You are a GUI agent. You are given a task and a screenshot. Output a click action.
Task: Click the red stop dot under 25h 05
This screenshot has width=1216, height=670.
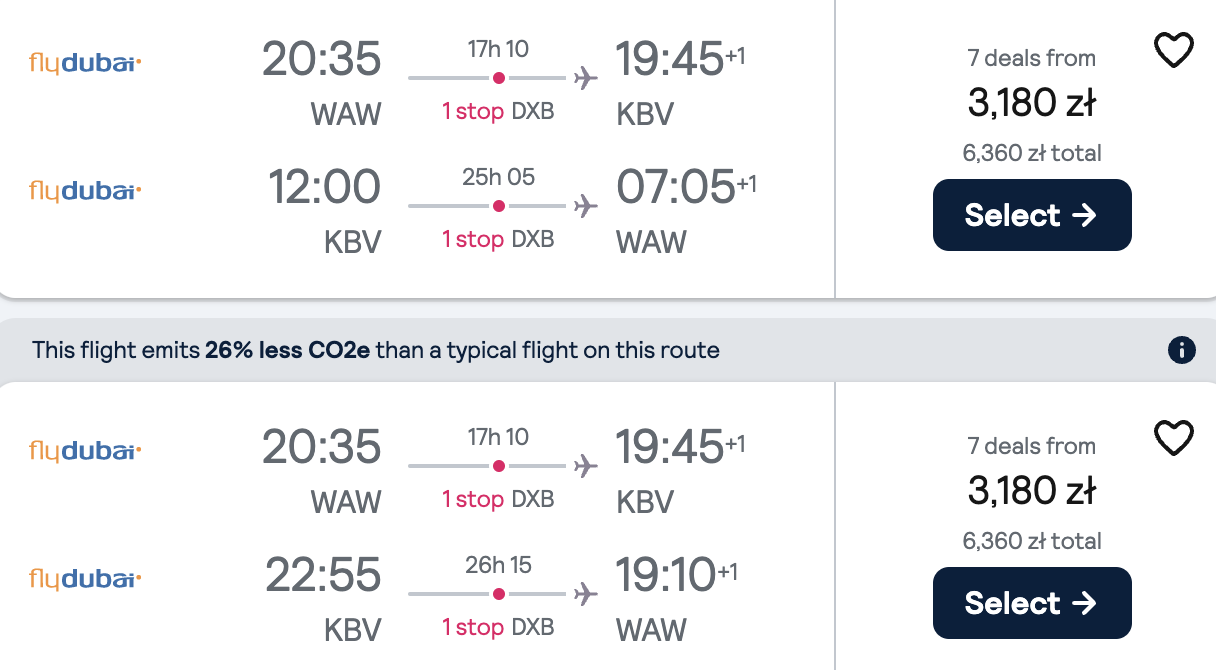pyautogui.click(x=498, y=206)
